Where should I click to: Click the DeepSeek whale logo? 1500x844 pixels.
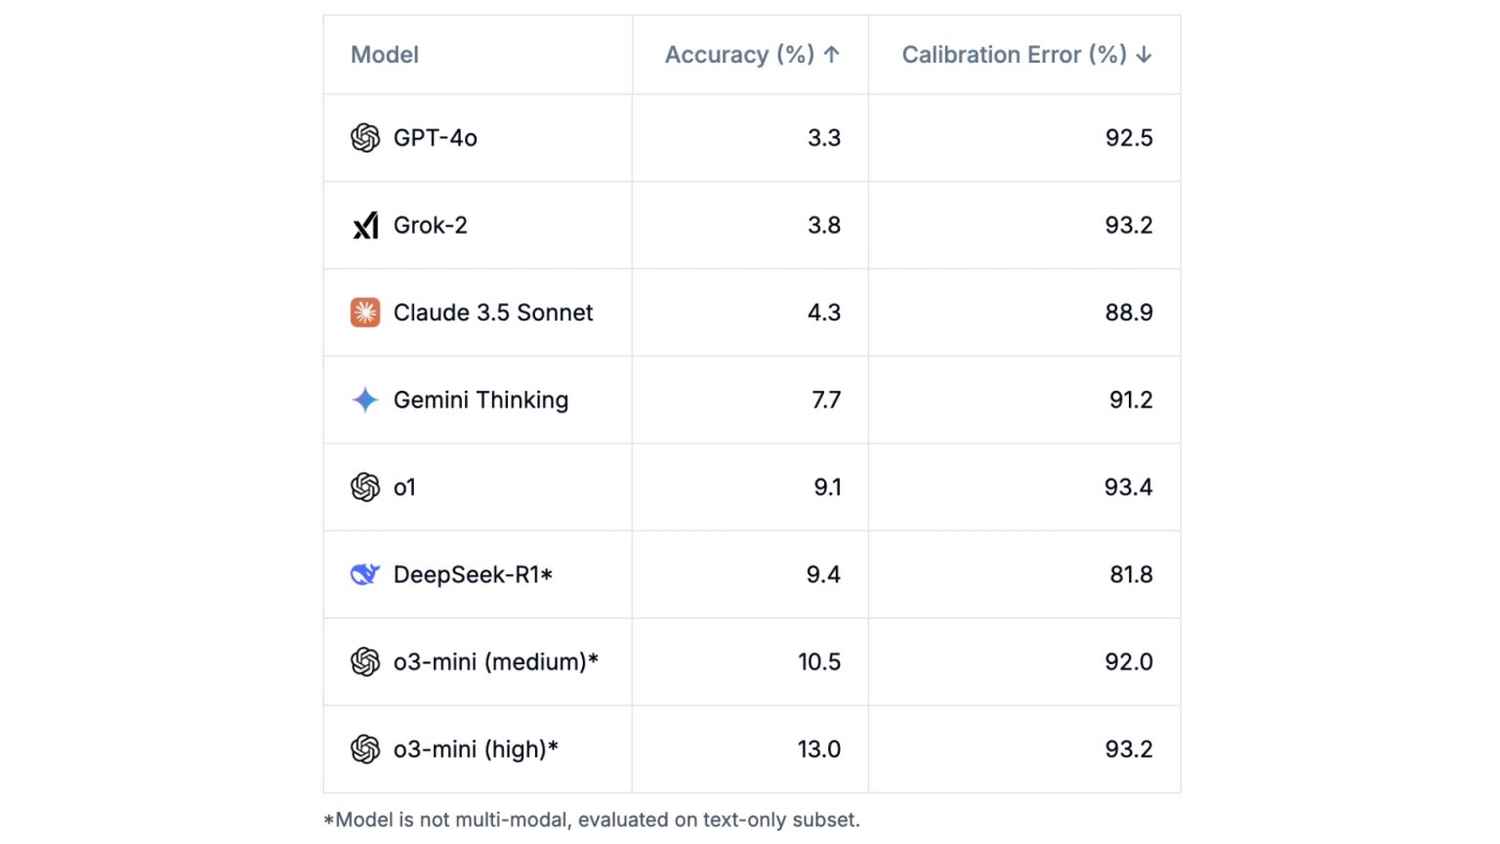pyautogui.click(x=365, y=574)
